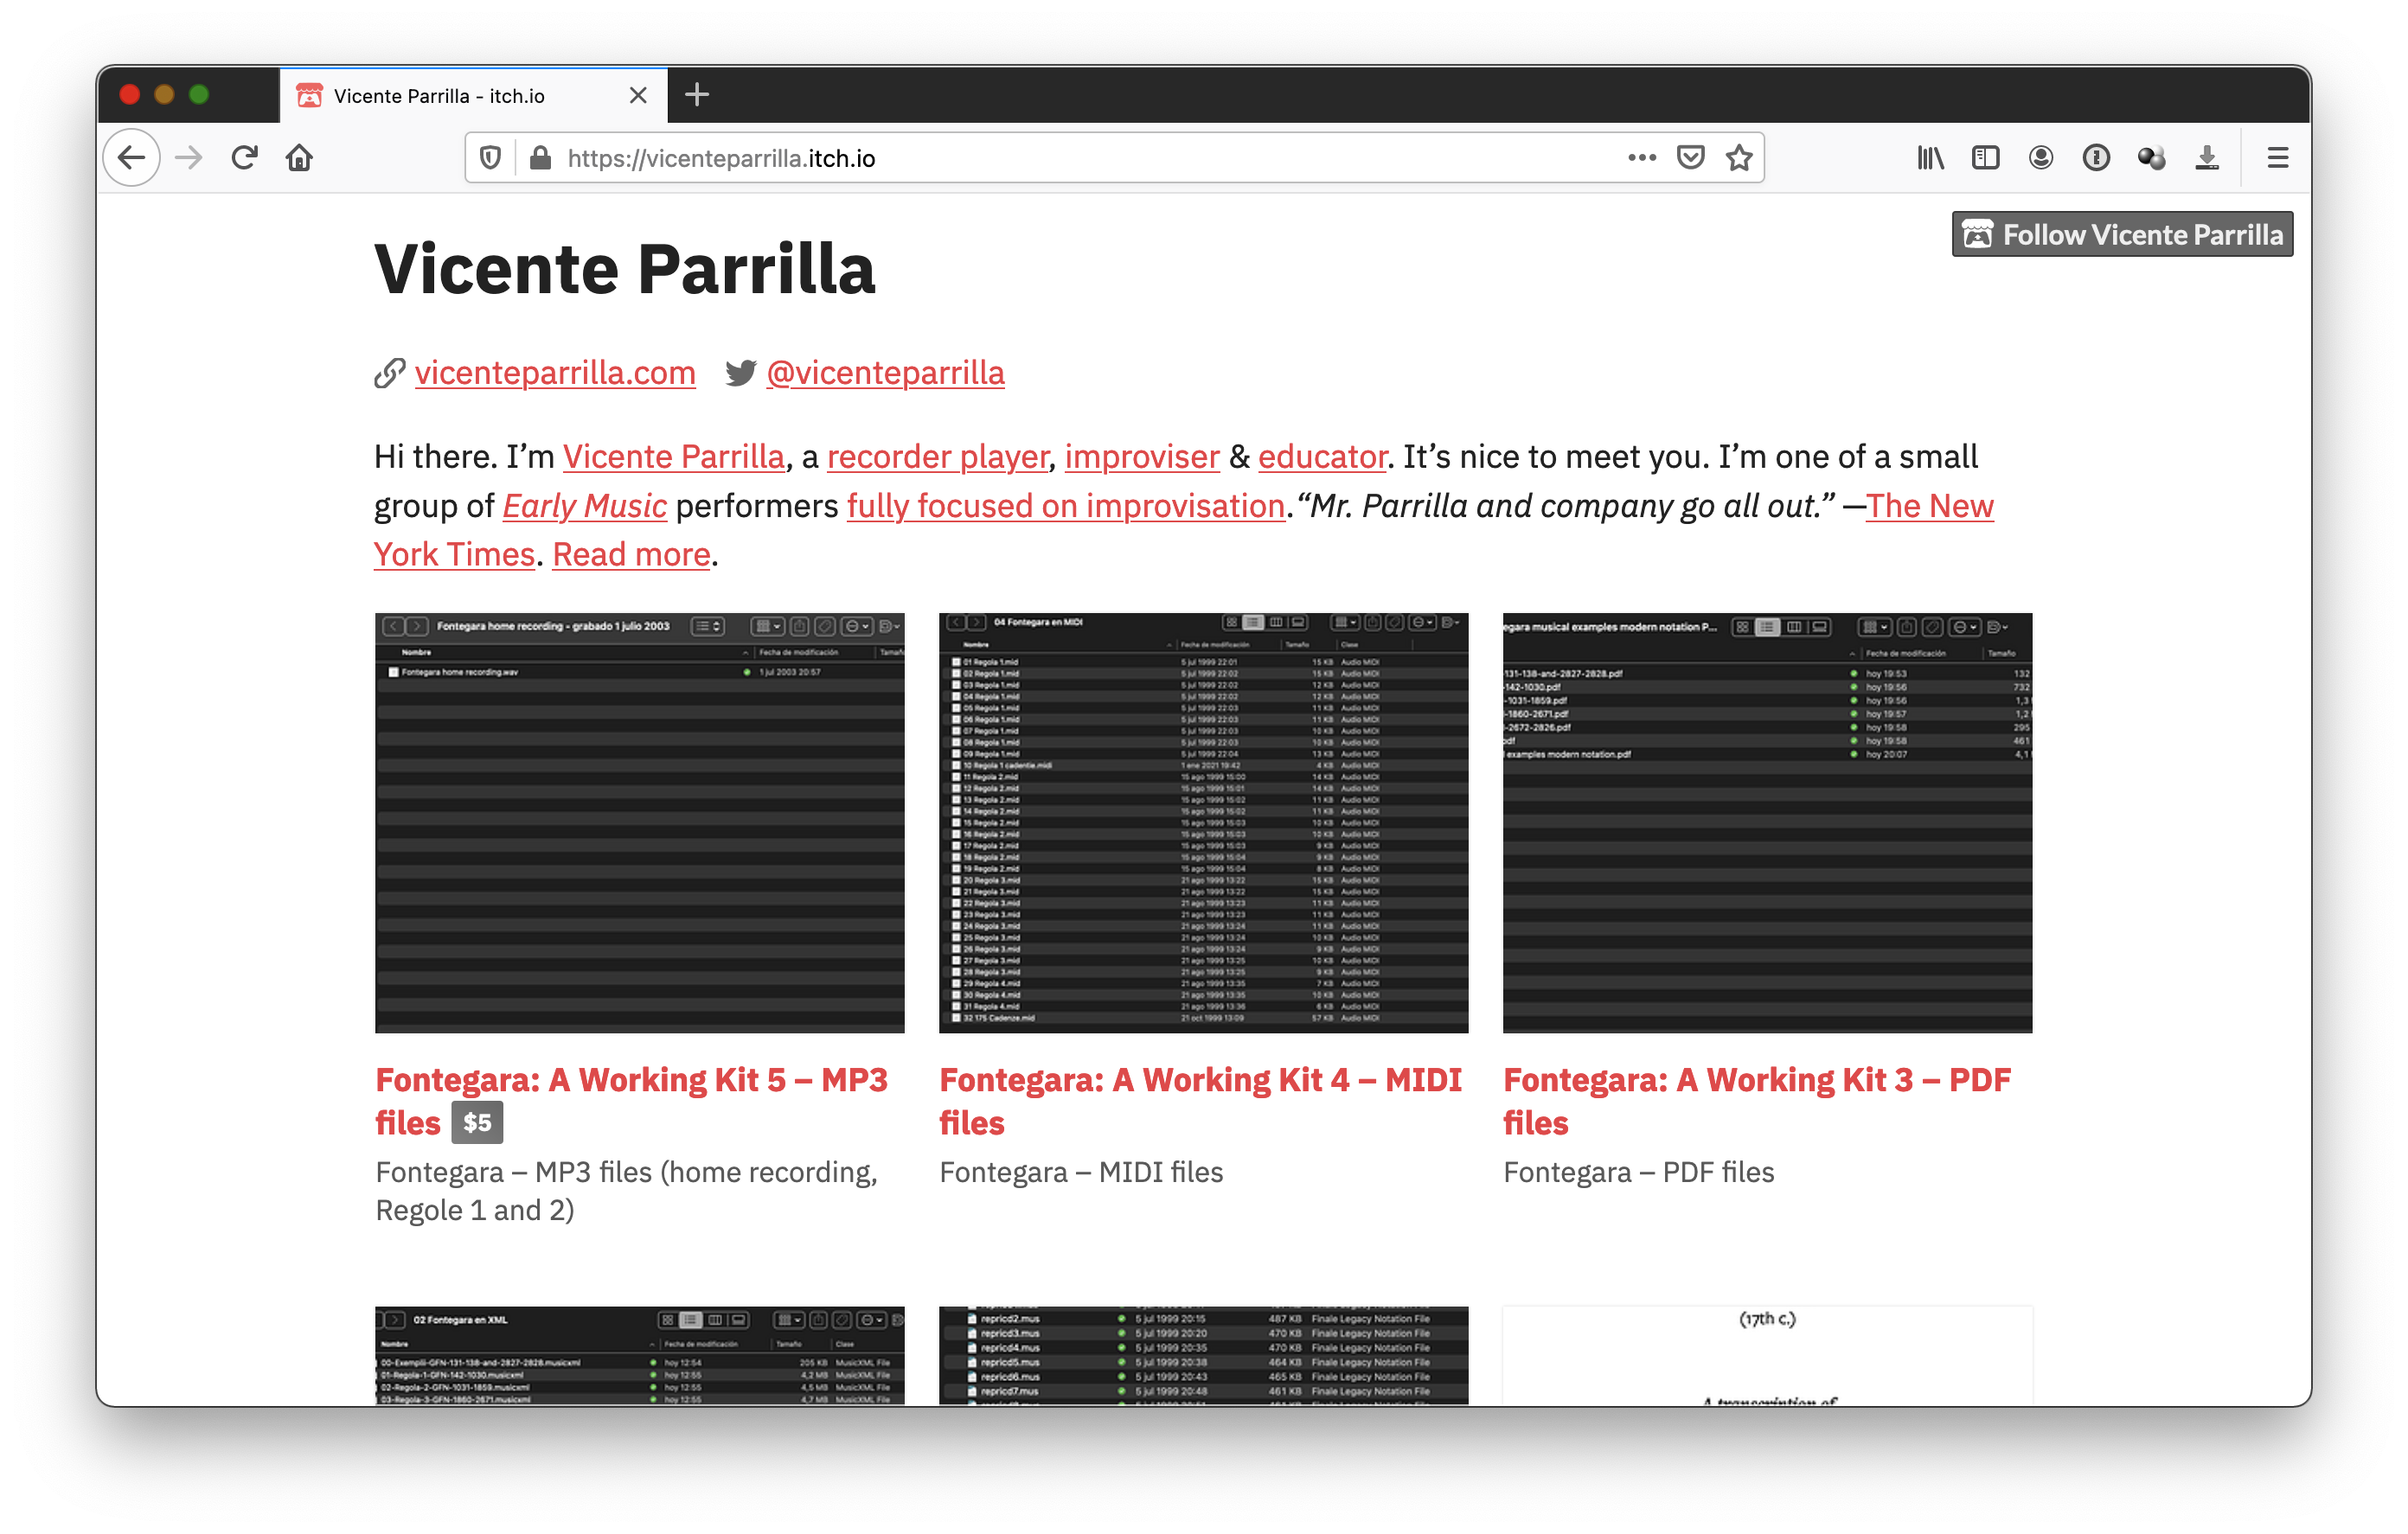
Task: Open The New York Times link
Action: coord(1929,506)
